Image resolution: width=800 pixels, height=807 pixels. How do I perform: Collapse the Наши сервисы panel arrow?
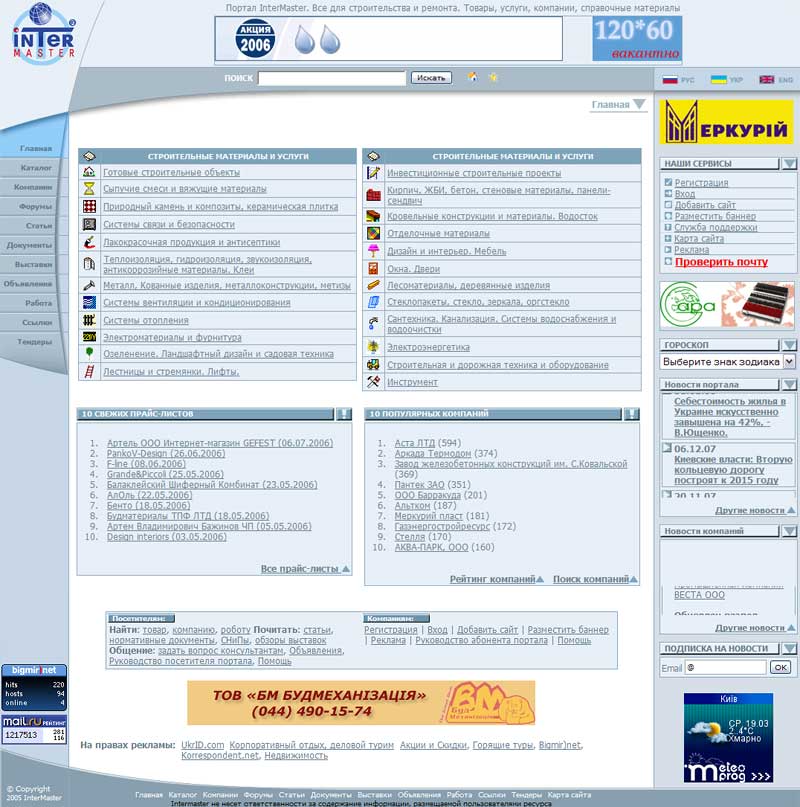(x=789, y=164)
